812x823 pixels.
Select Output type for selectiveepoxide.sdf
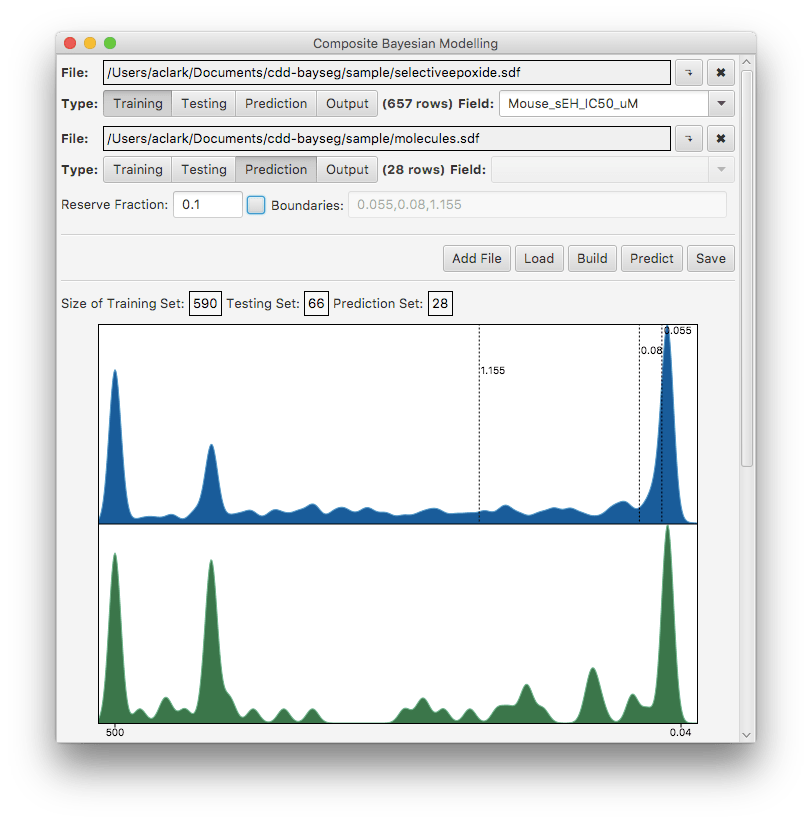click(x=347, y=104)
